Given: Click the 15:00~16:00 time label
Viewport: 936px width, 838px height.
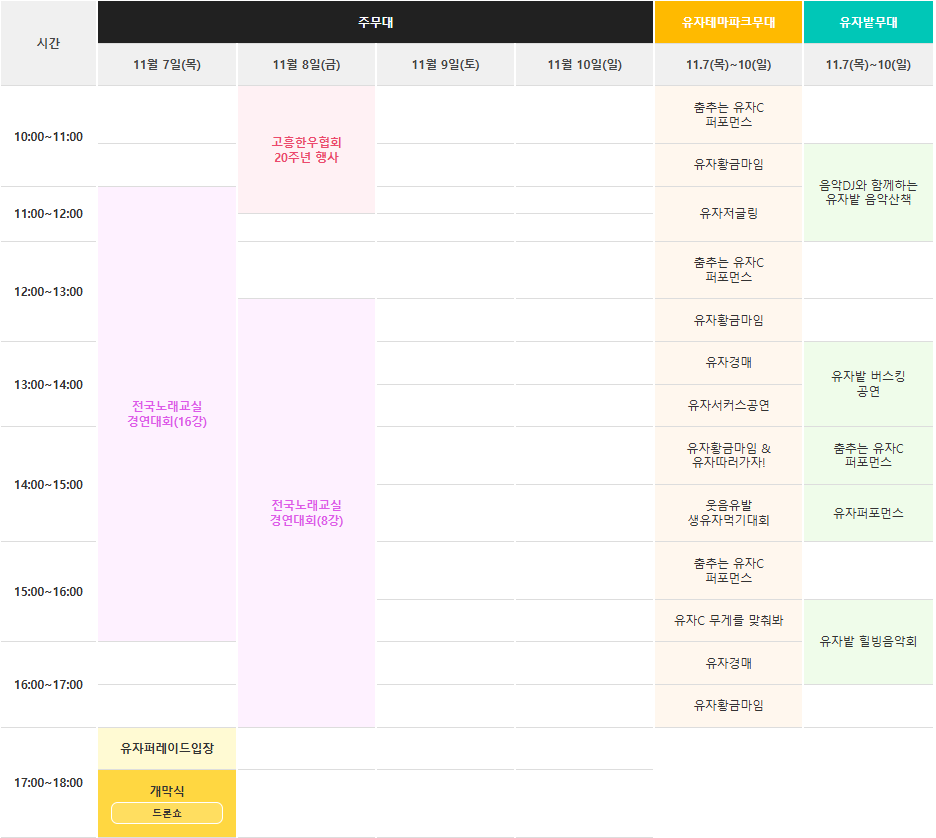Looking at the screenshot, I should click(x=48, y=591).
